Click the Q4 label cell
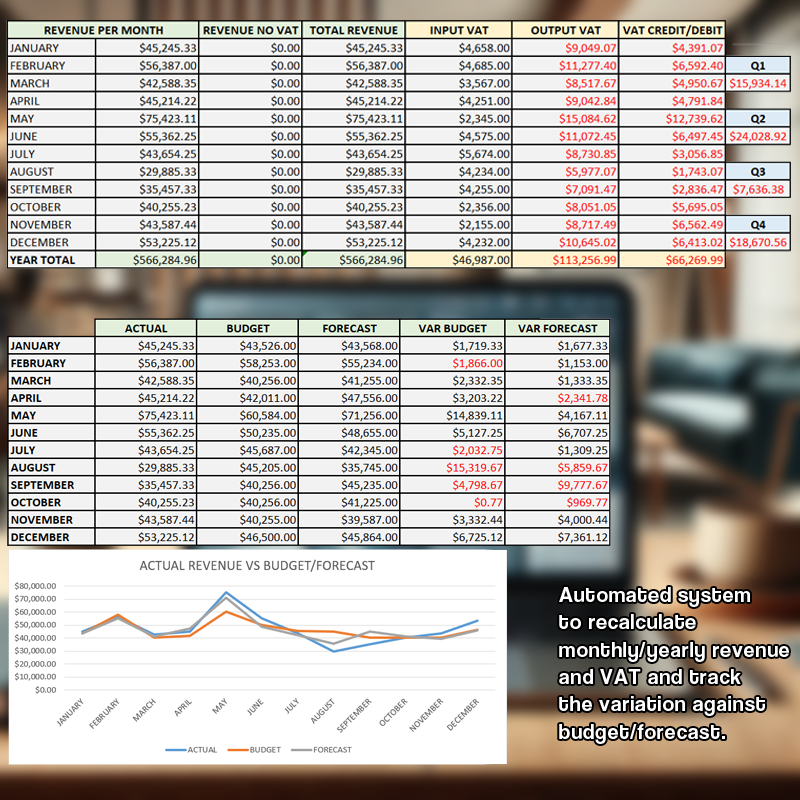 point(758,224)
